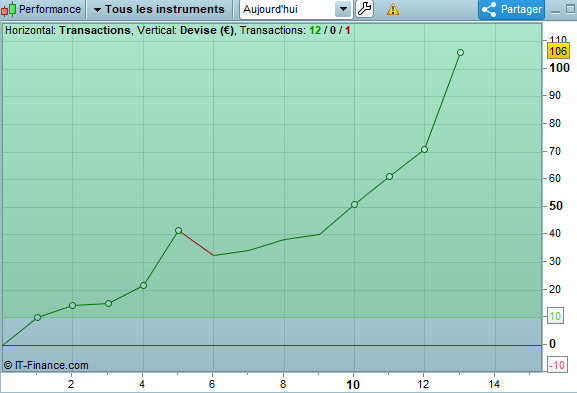Image resolution: width=577 pixels, height=393 pixels.
Task: Click the 14 label on the horizontal axis
Action: pyautogui.click(x=494, y=385)
